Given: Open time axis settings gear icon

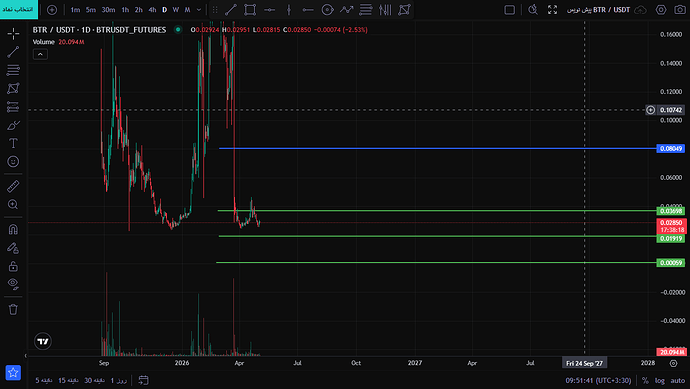Looking at the screenshot, I should [673, 363].
